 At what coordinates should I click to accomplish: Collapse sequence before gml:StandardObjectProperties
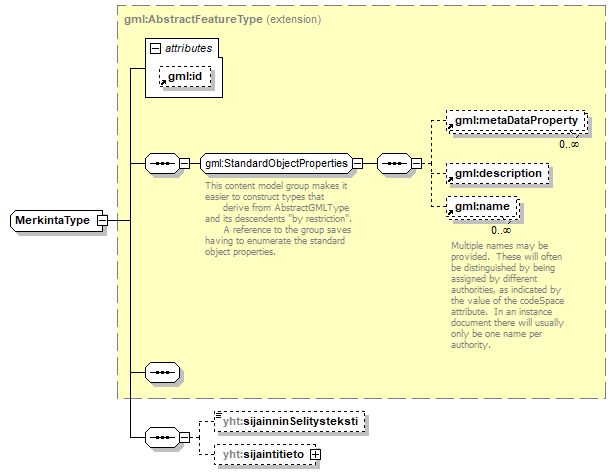tap(184, 163)
